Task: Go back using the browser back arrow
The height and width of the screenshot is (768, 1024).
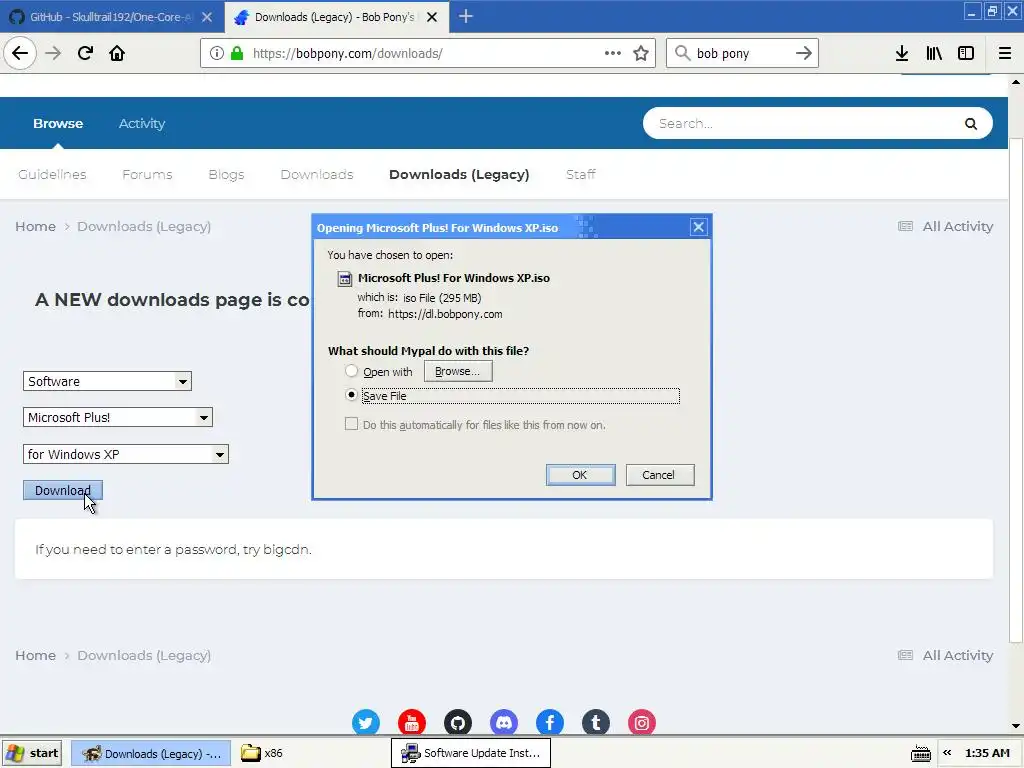Action: click(20, 53)
